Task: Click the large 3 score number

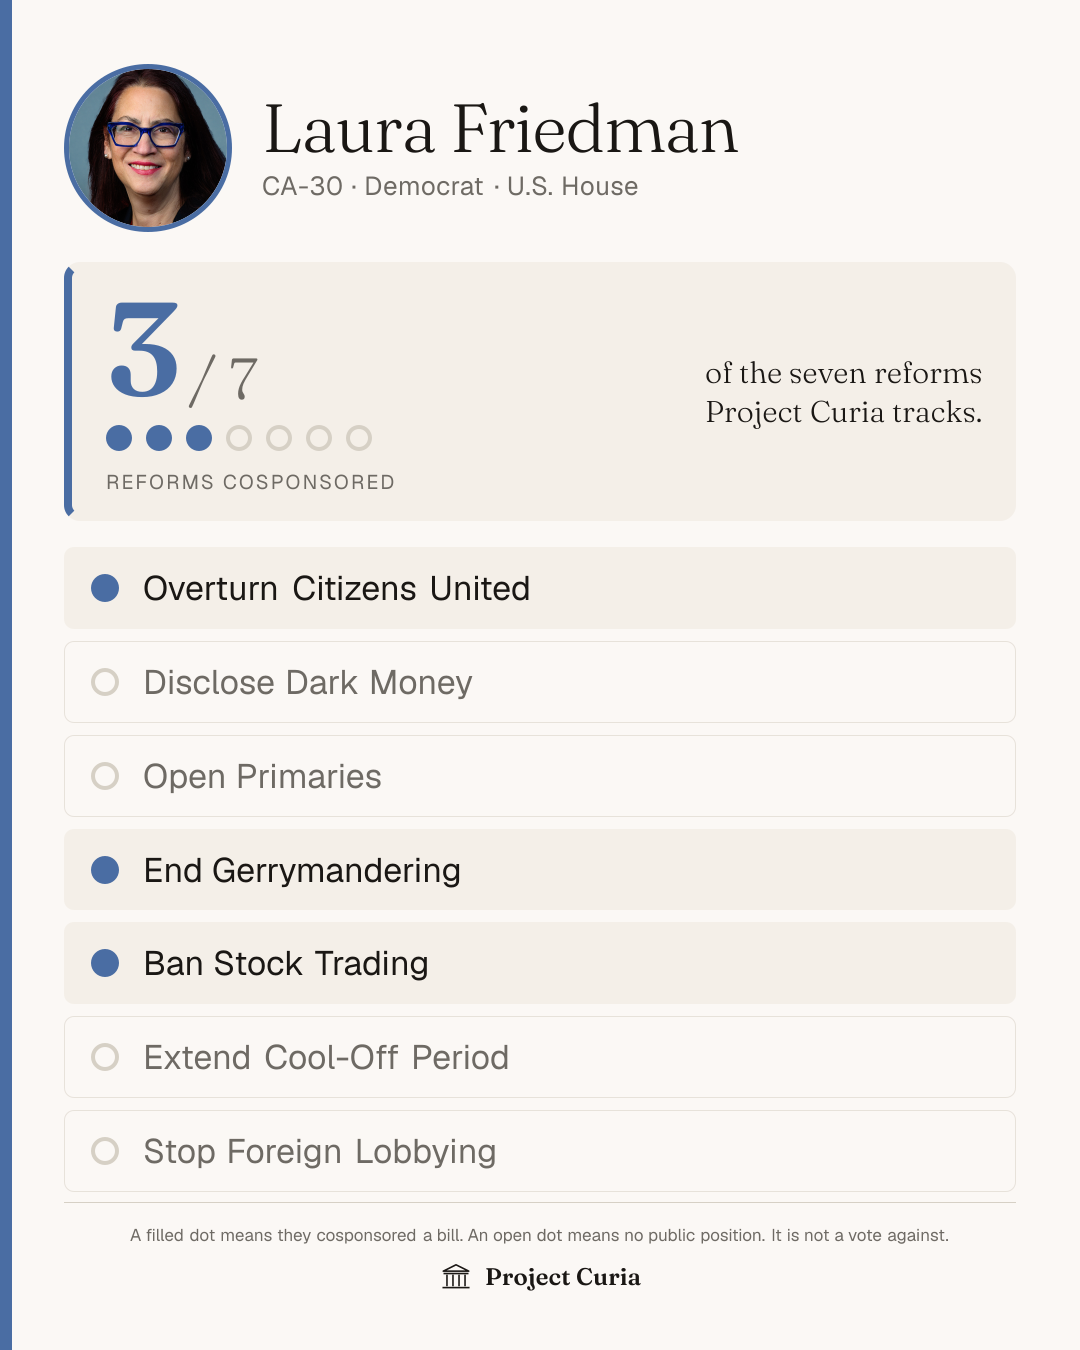Action: click(145, 350)
